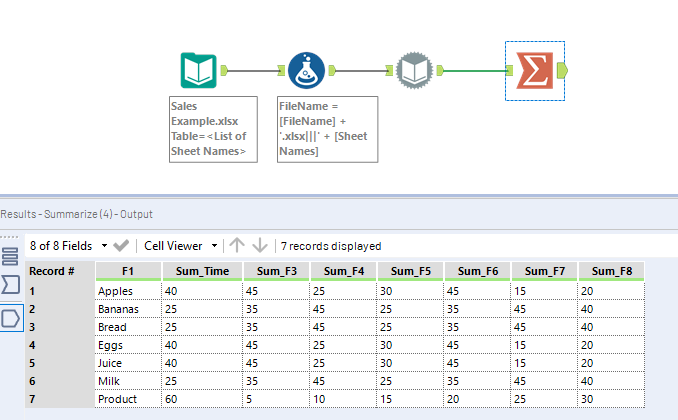Click the F1 column header

(x=128, y=271)
